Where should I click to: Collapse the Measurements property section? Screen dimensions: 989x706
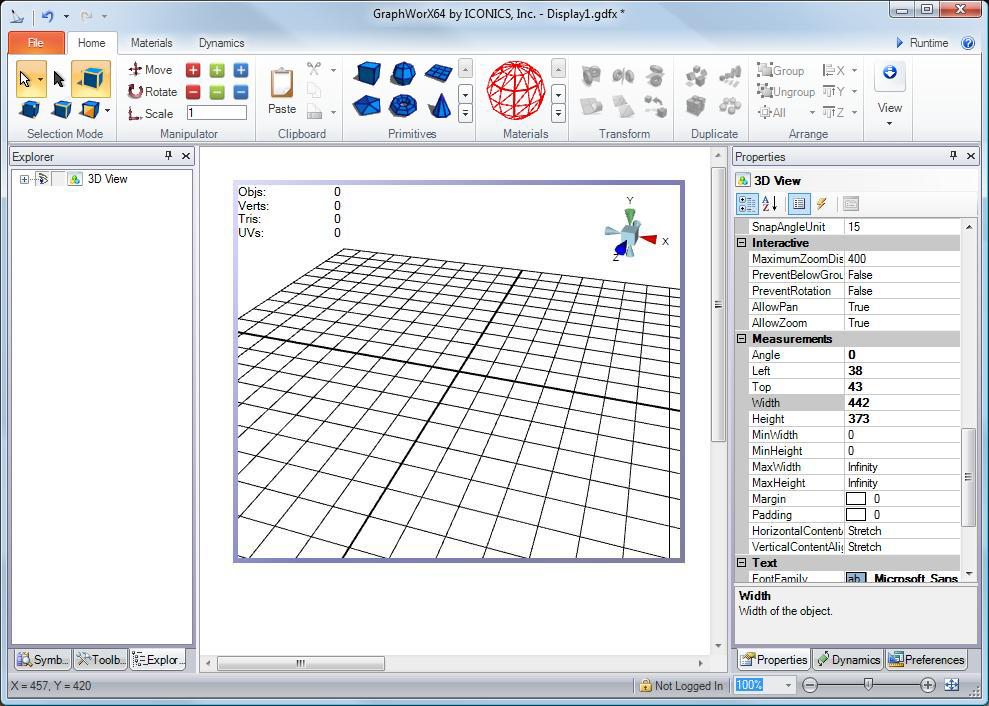pos(742,339)
